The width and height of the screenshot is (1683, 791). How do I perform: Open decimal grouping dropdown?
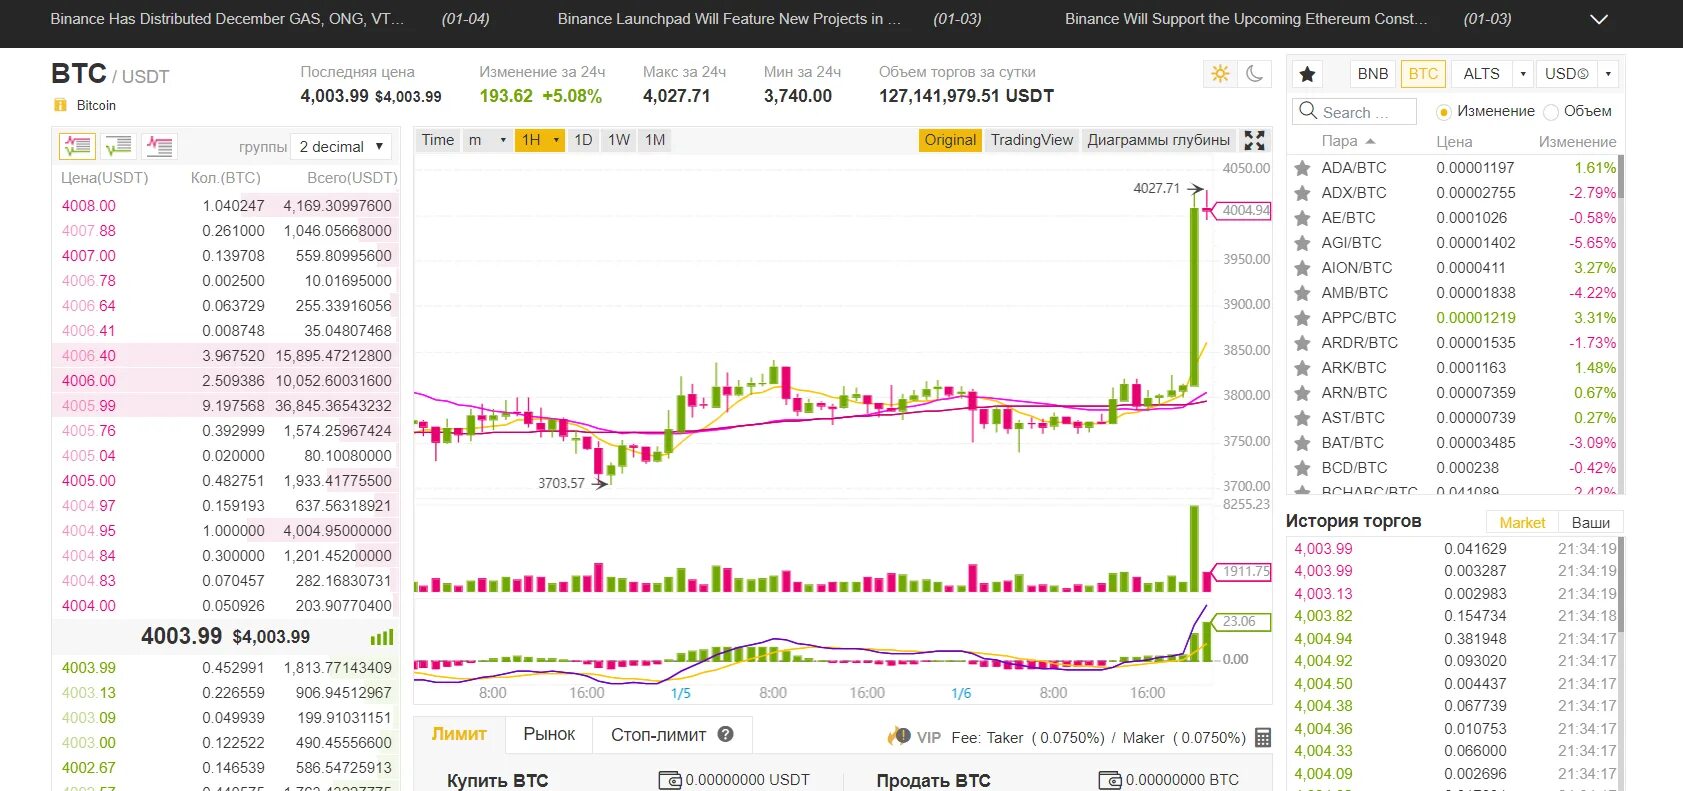point(341,147)
